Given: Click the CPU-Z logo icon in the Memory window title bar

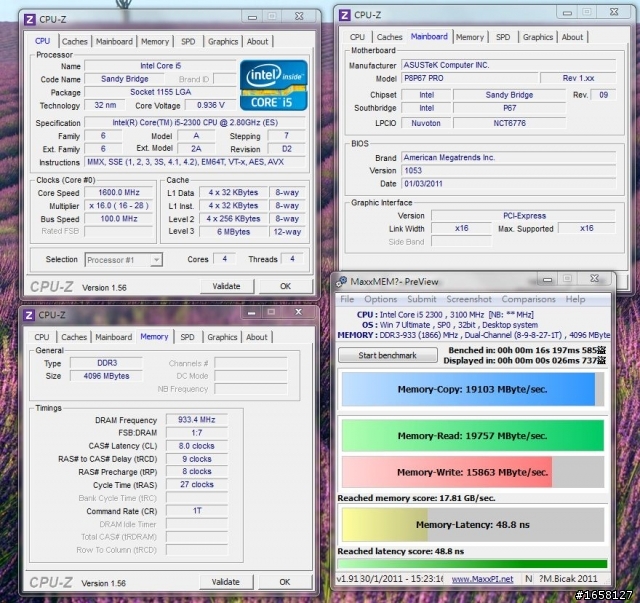Looking at the screenshot, I should 29,315.
